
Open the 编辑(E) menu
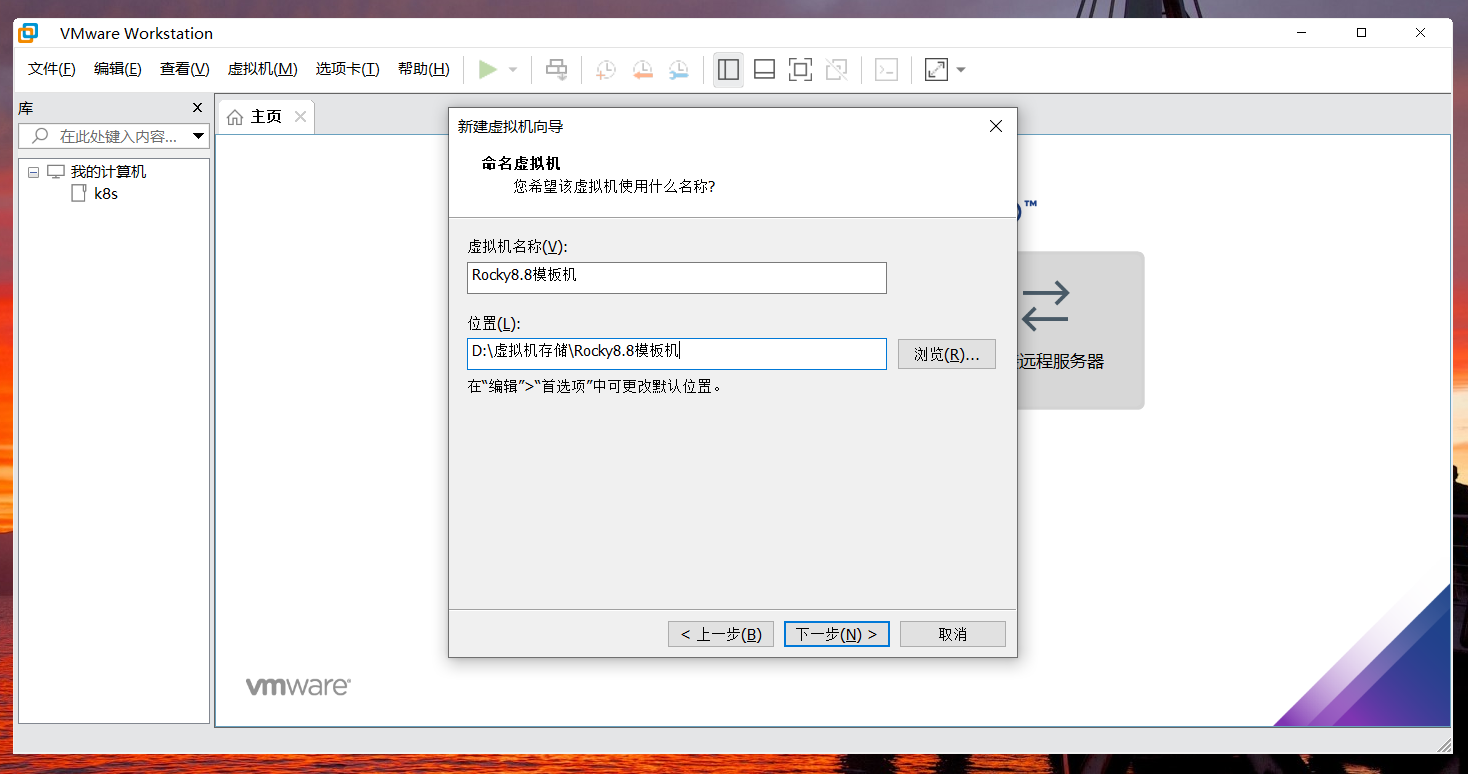pyautogui.click(x=118, y=69)
